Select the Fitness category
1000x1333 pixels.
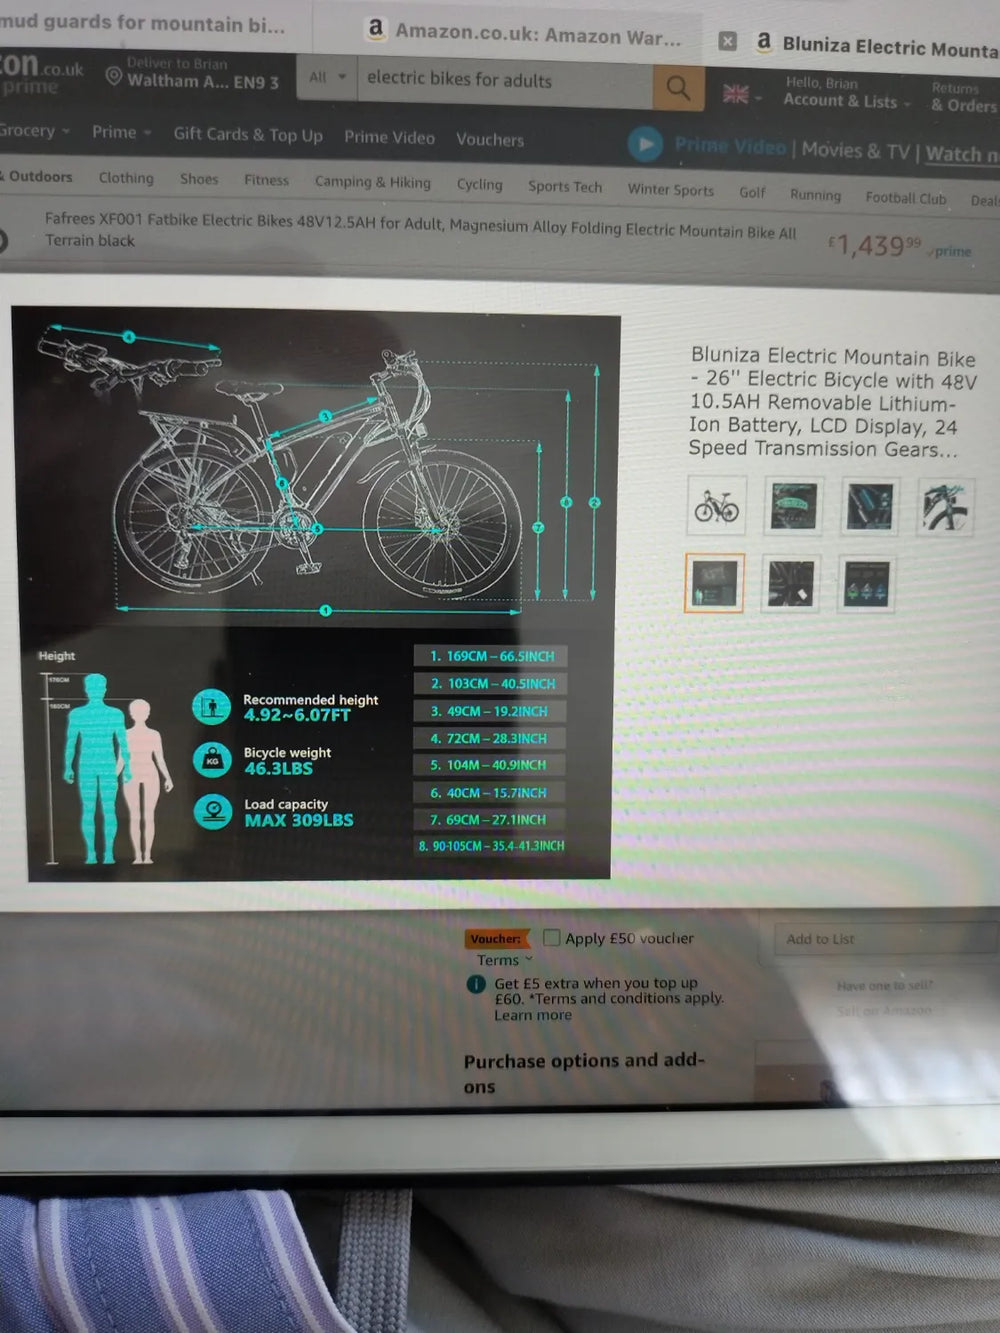[266, 180]
